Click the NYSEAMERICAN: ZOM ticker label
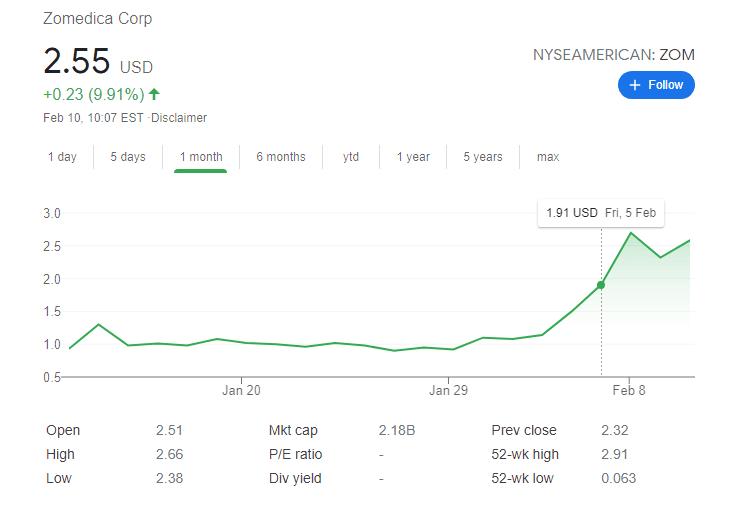 614,55
